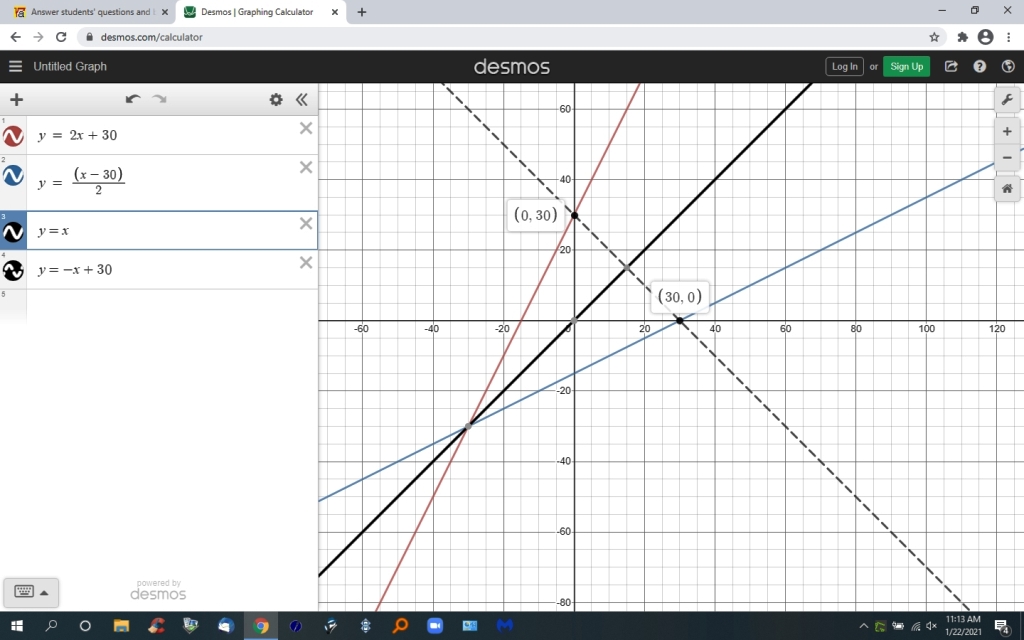The height and width of the screenshot is (640, 1024).
Task: Reload the Desmos page
Action: coord(61,37)
